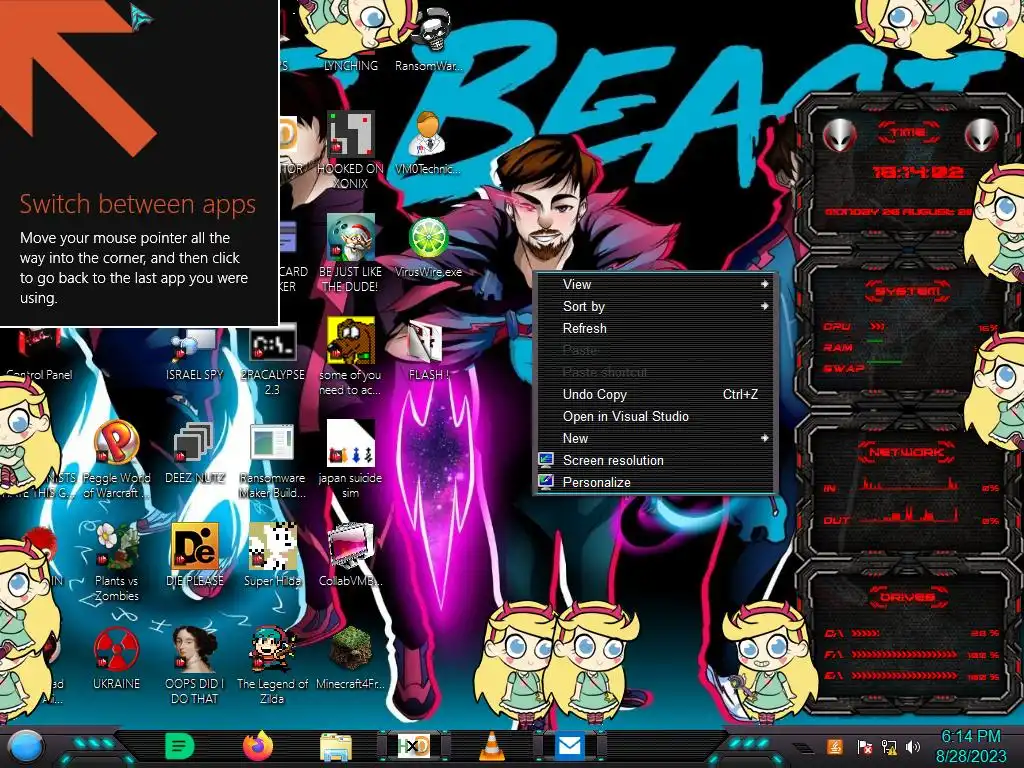Screen dimensions: 1024x768
Task: Launch VirusWire.exe lime icon
Action: tap(428, 247)
